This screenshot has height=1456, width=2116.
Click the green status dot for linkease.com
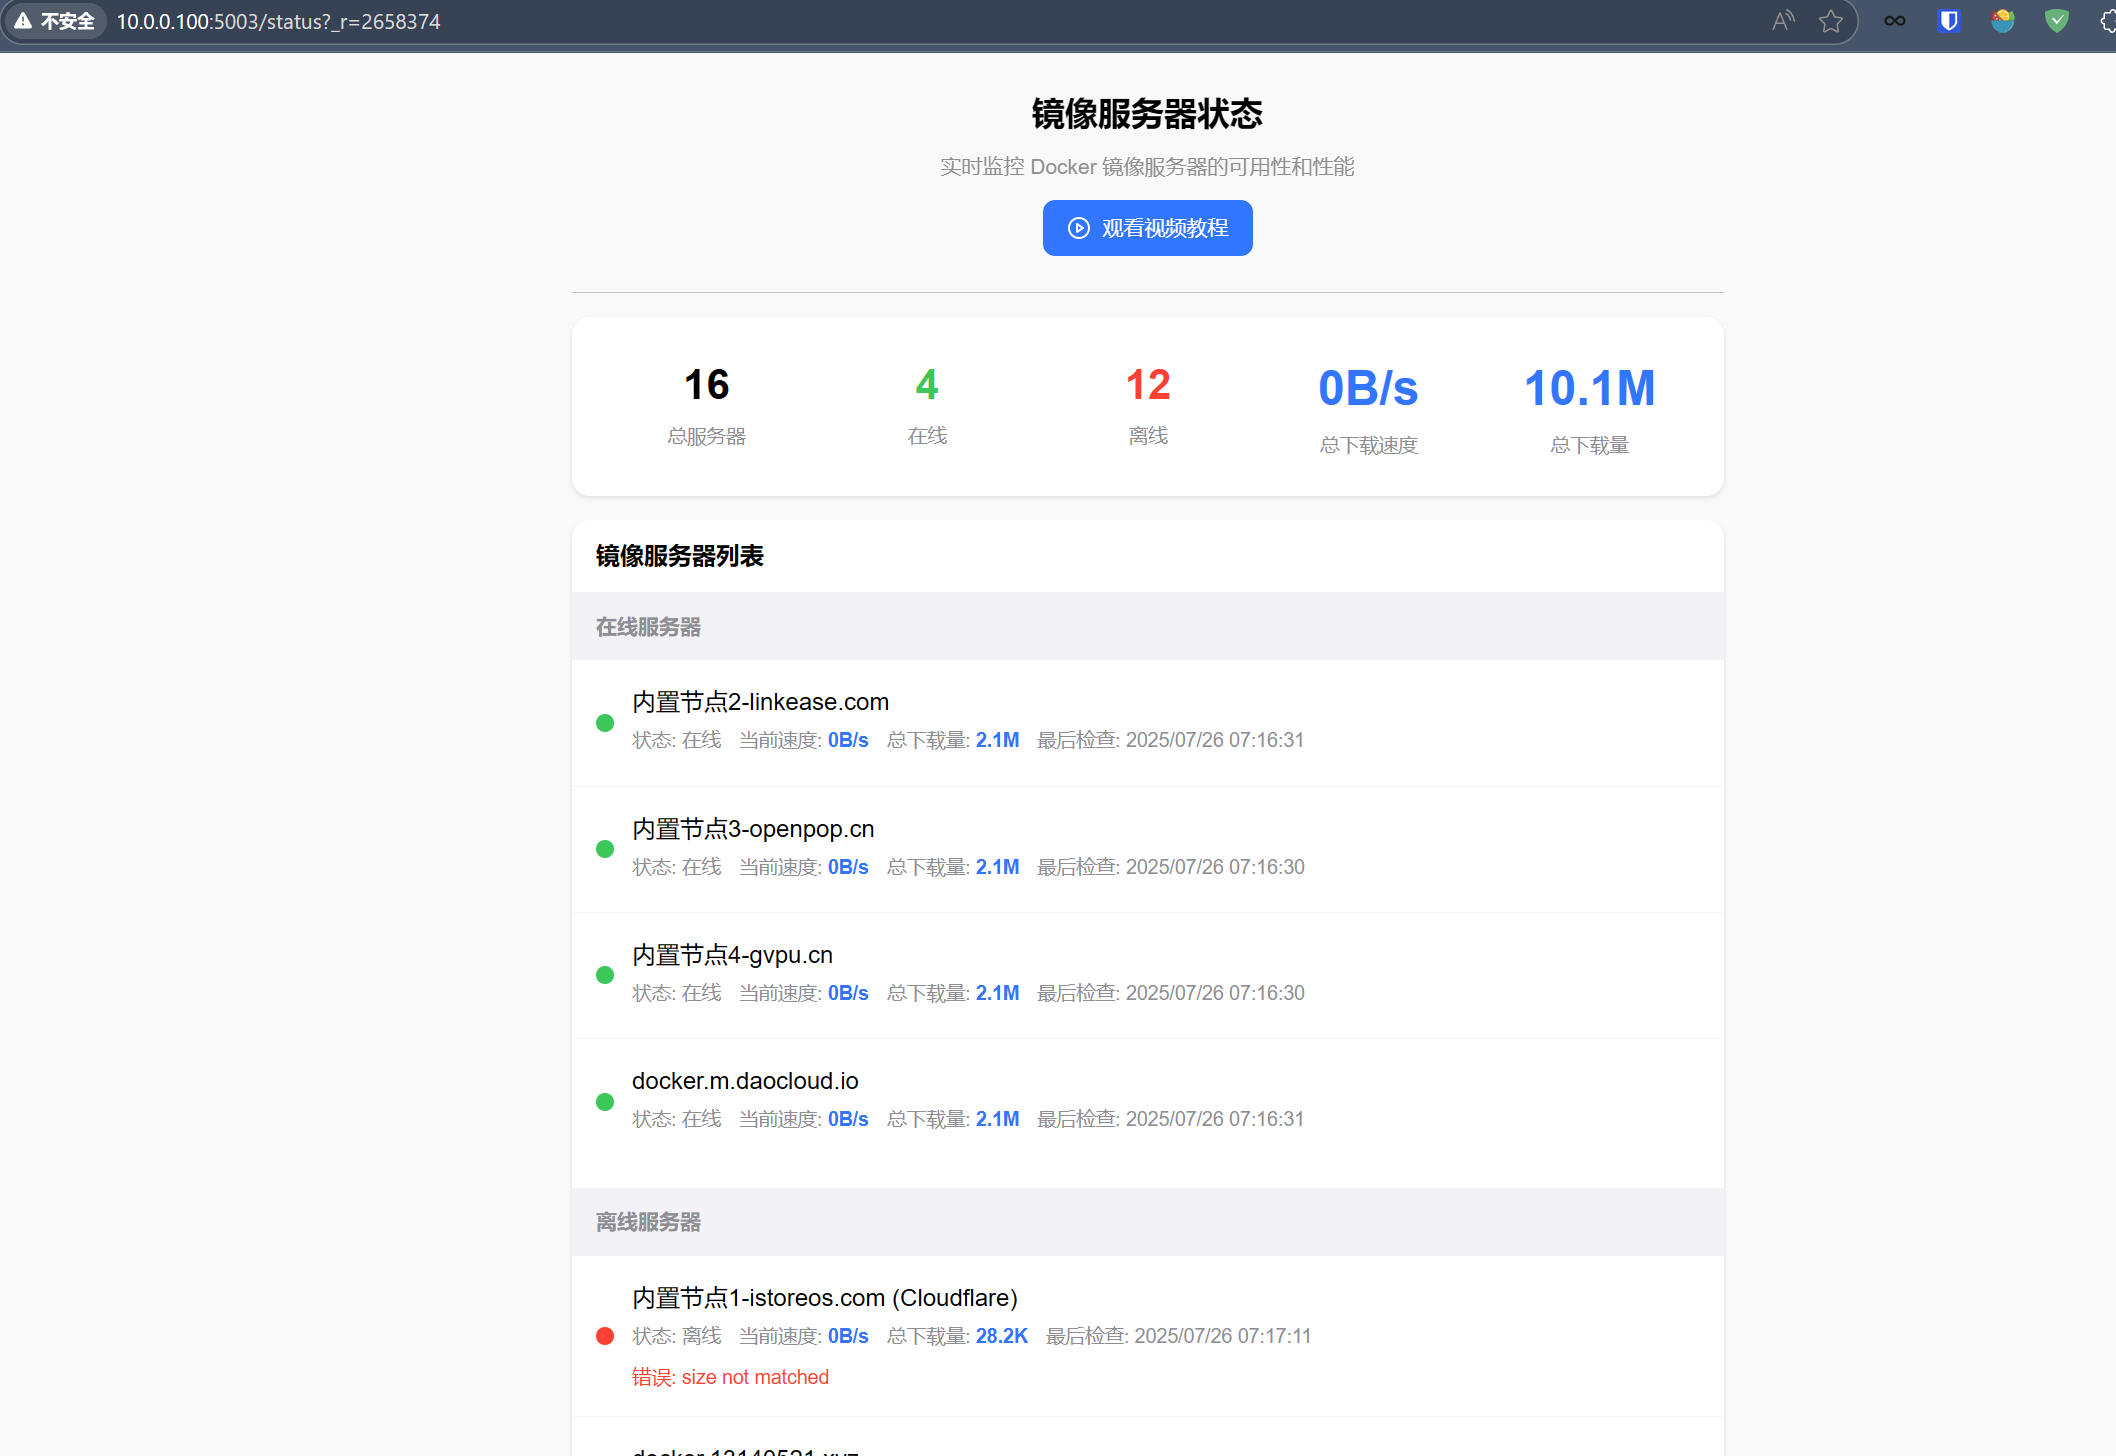605,723
